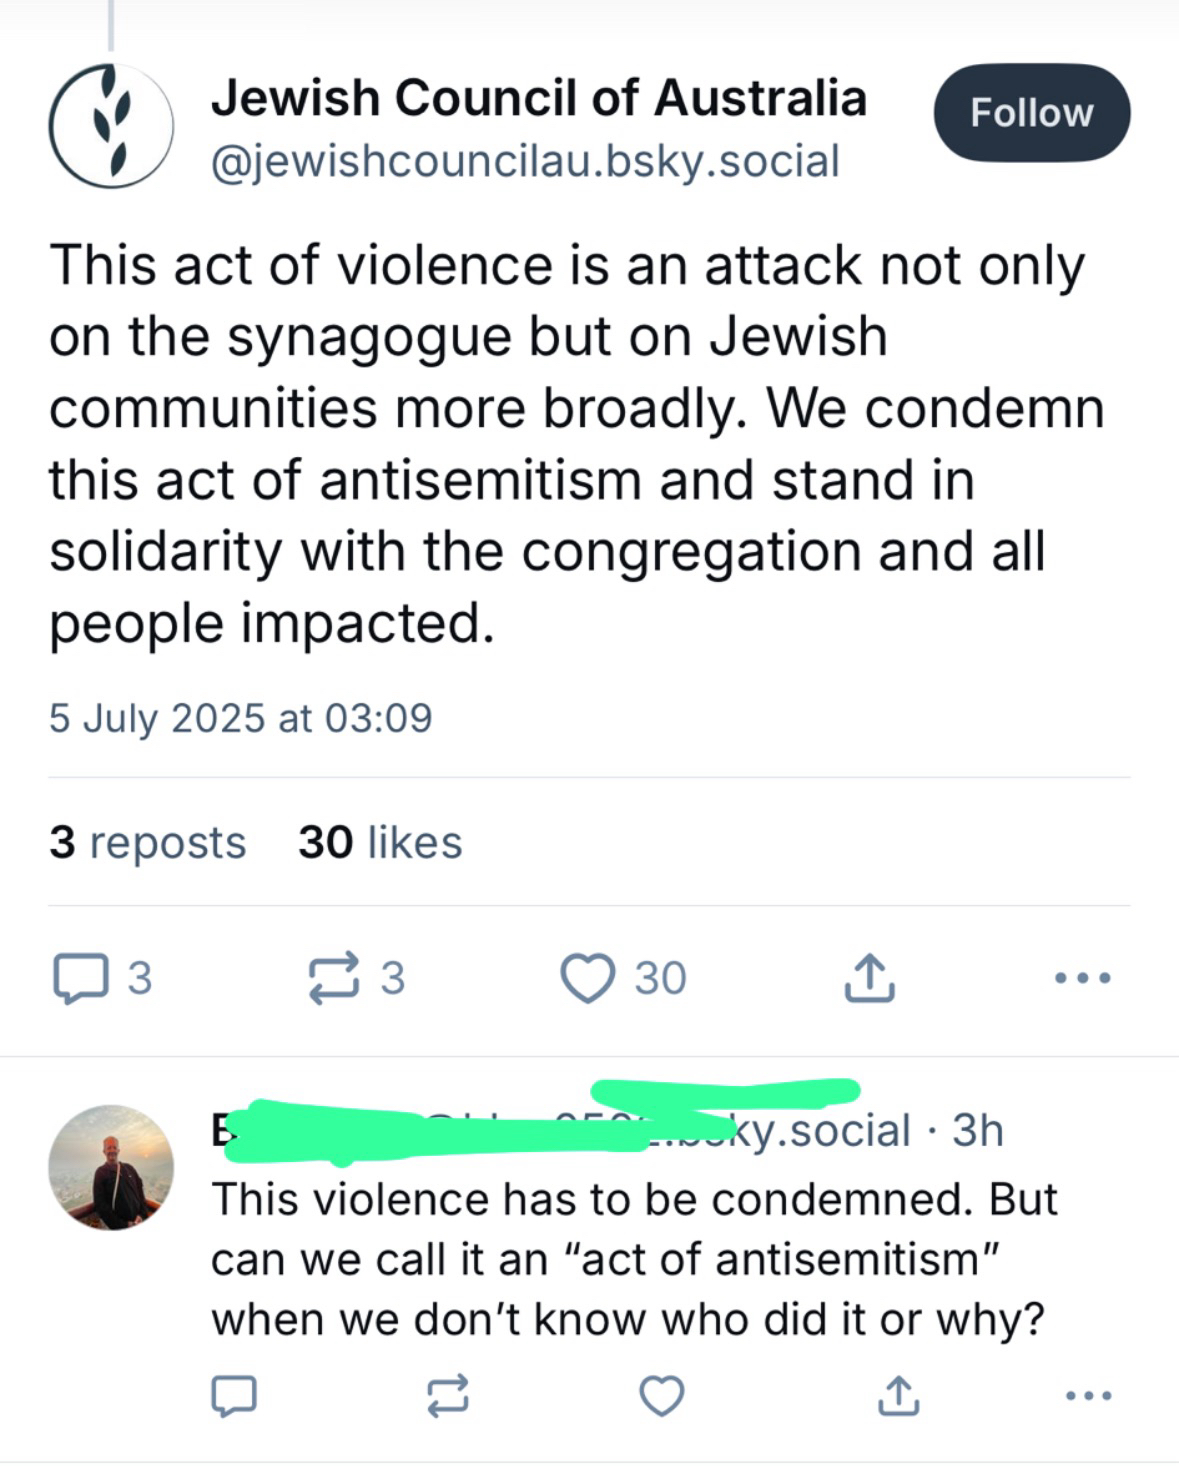
Task: Share the reply comment
Action: tap(897, 1395)
